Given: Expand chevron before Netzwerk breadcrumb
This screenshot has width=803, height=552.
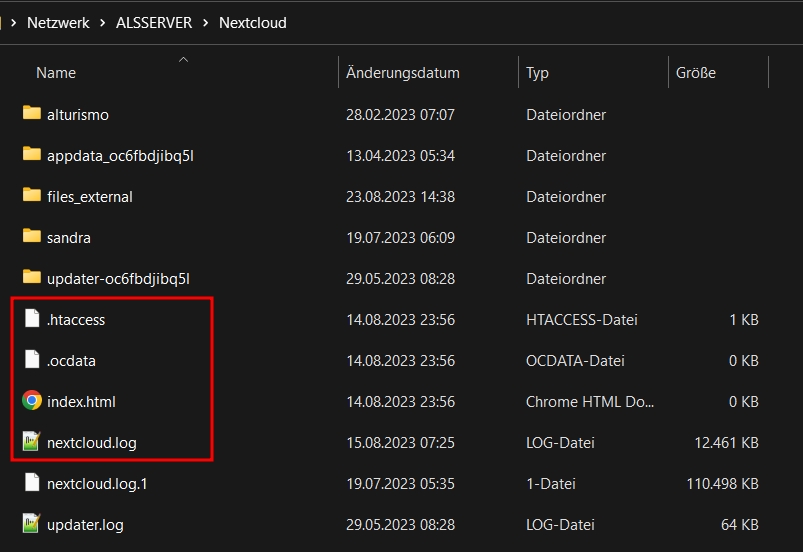Looking at the screenshot, I should 14,23.
